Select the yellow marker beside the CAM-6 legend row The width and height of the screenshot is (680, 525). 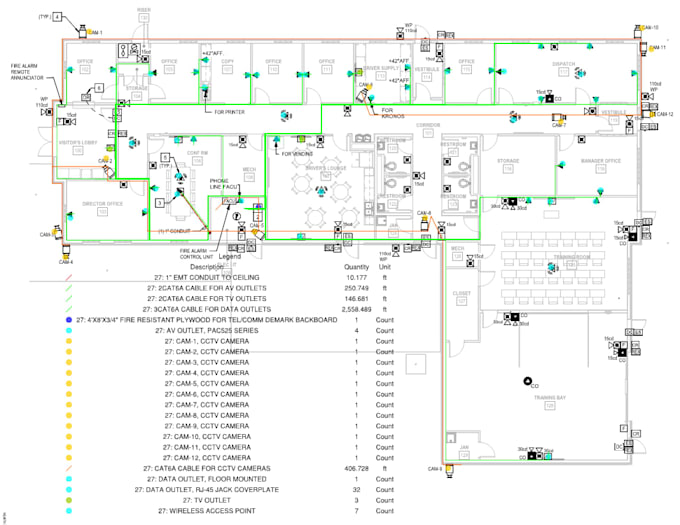tap(69, 394)
